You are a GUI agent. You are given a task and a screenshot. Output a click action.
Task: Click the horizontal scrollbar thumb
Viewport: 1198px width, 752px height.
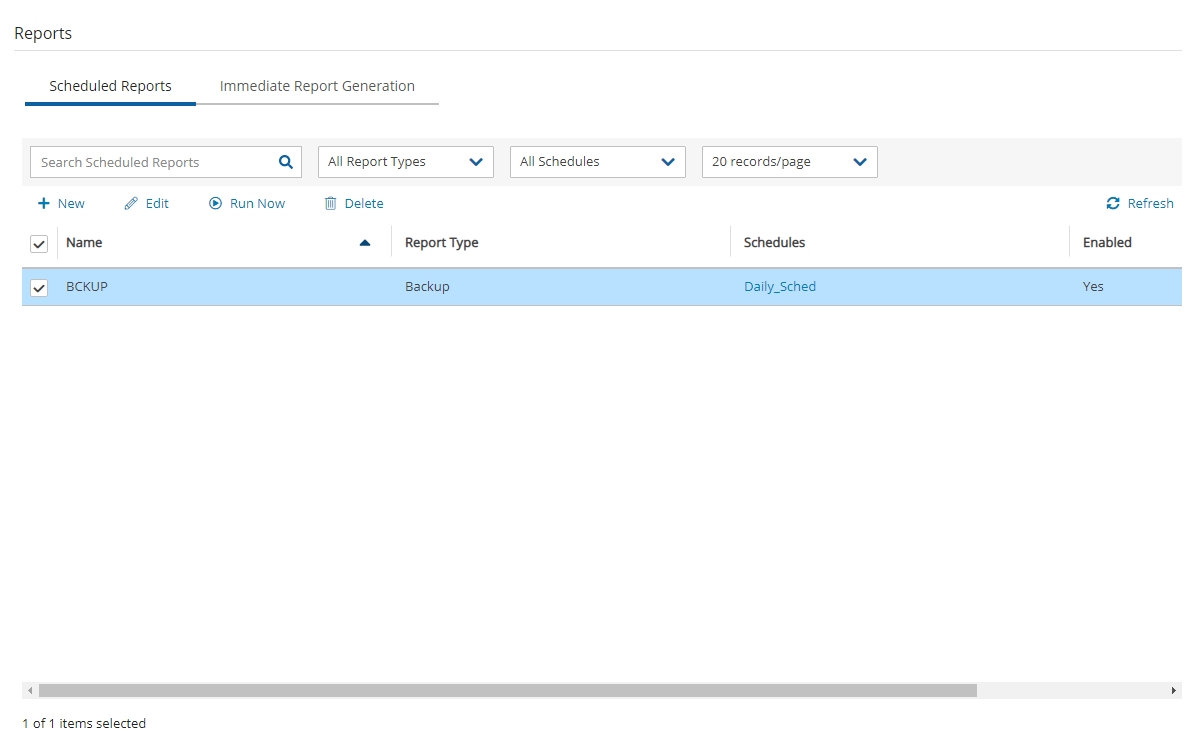[x=507, y=691]
